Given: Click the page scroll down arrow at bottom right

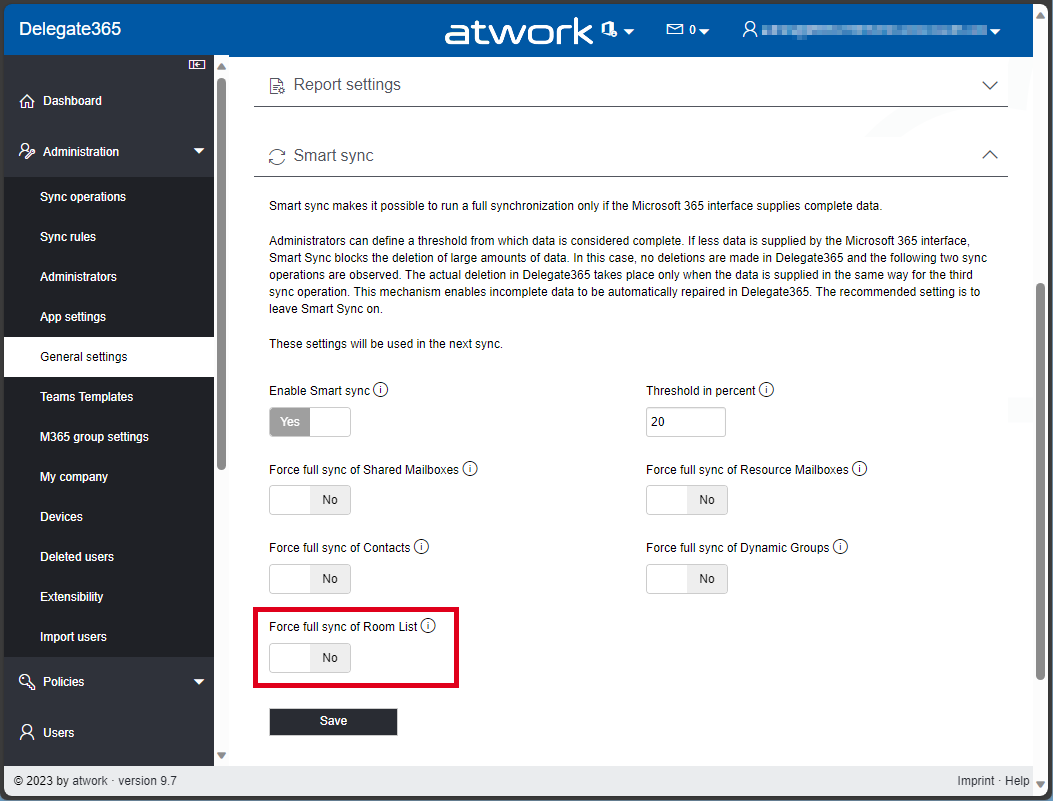Looking at the screenshot, I should click(x=1040, y=784).
